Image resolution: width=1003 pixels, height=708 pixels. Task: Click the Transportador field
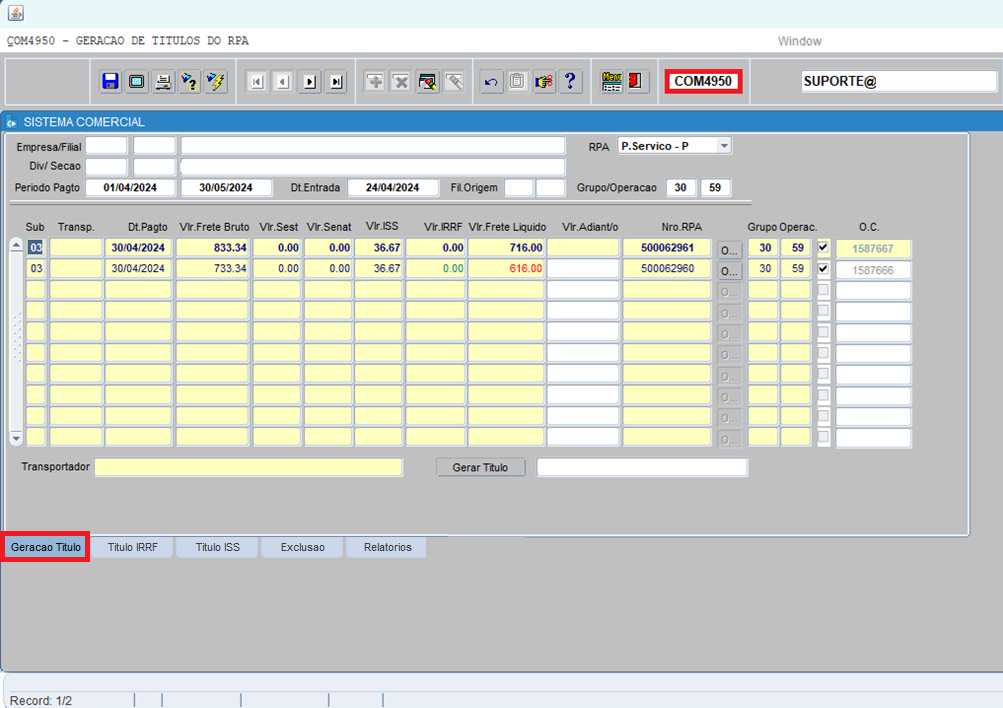click(x=248, y=467)
